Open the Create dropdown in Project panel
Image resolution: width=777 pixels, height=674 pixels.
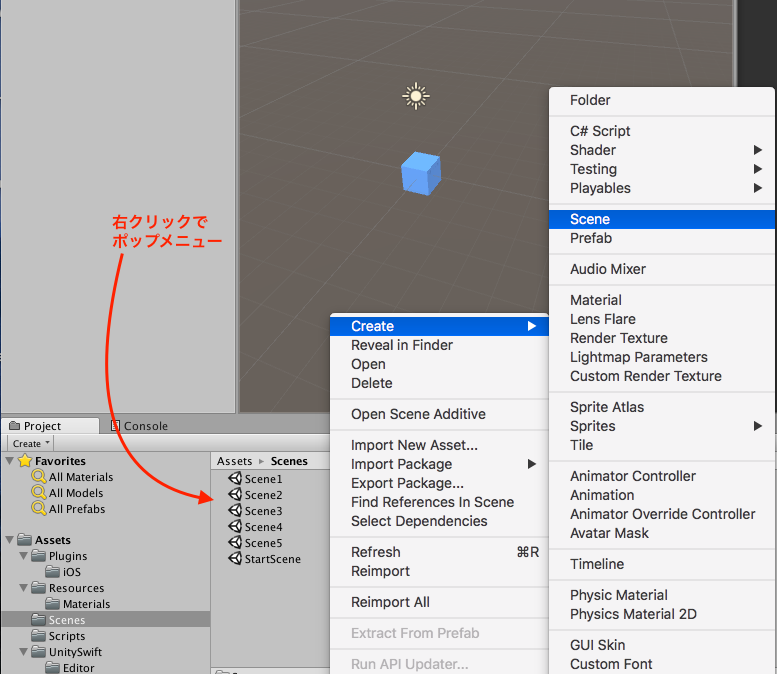[30, 443]
